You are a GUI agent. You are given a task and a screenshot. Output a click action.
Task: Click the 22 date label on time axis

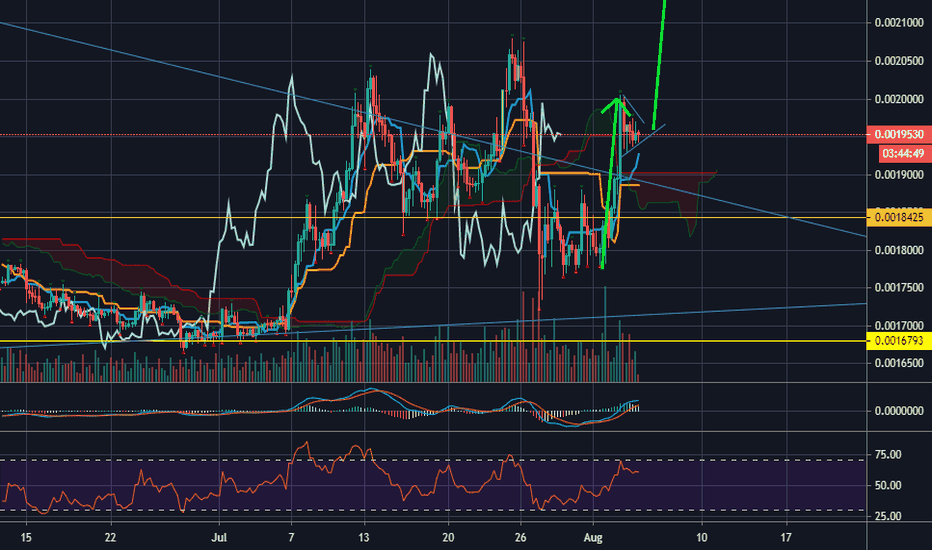(110, 538)
